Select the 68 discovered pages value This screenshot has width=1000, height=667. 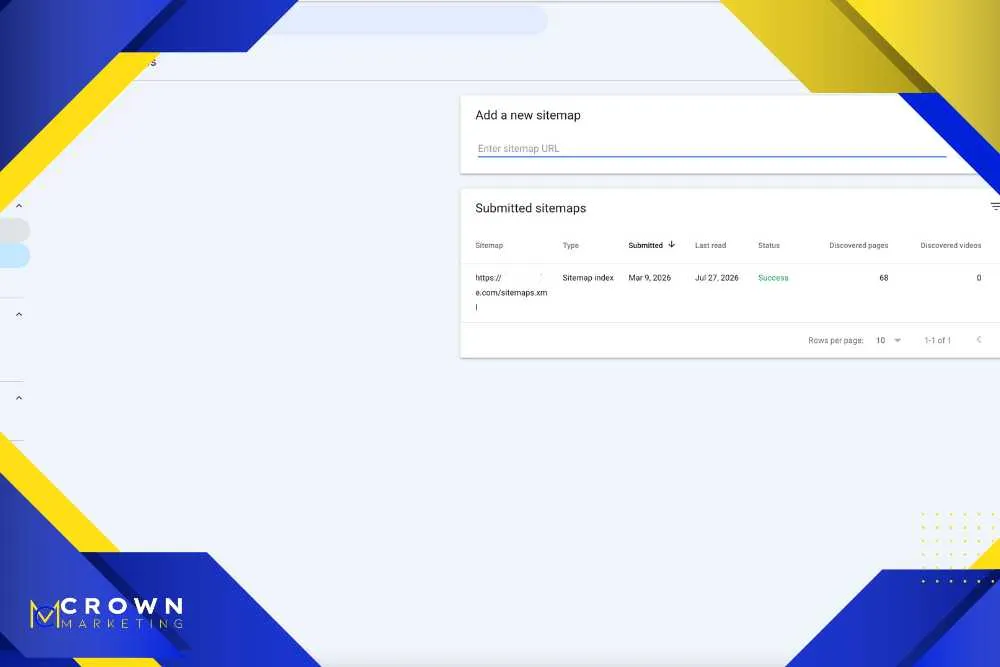[883, 278]
